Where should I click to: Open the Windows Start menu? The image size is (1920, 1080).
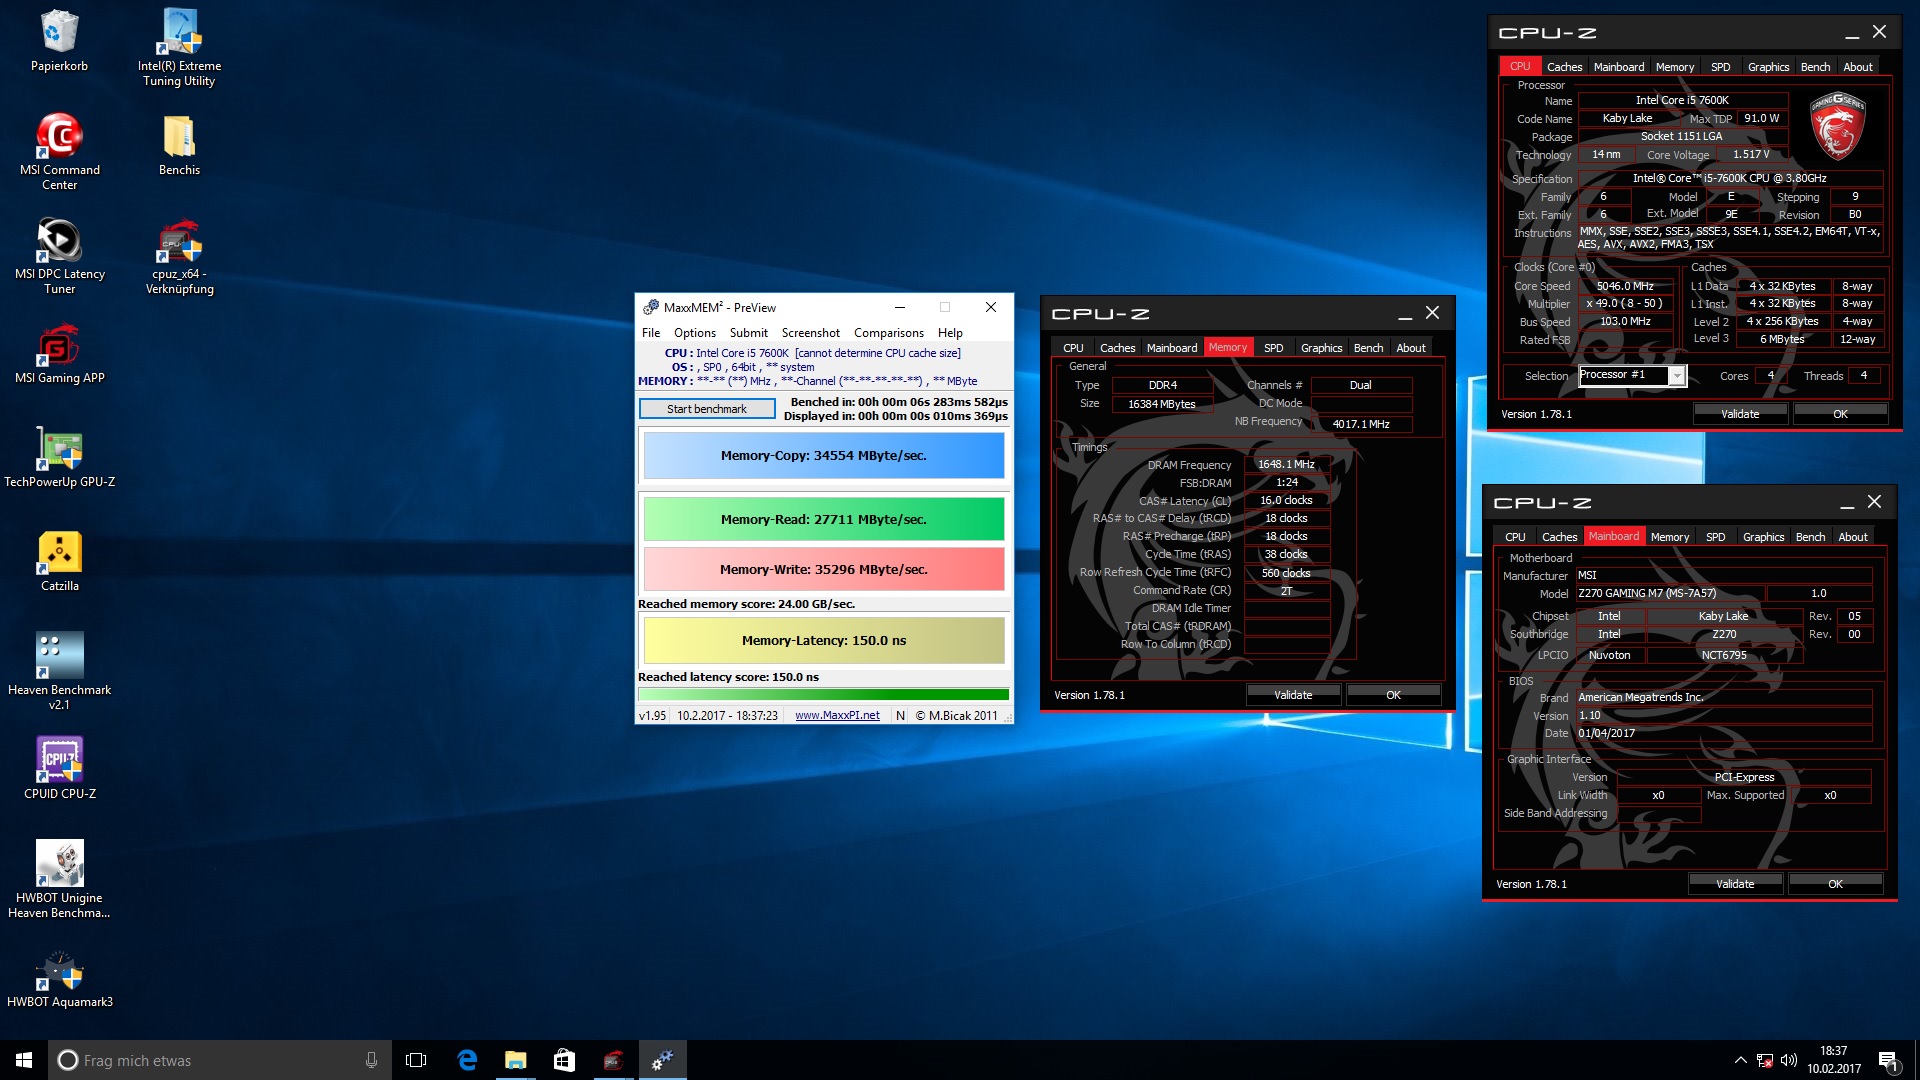(24, 1060)
